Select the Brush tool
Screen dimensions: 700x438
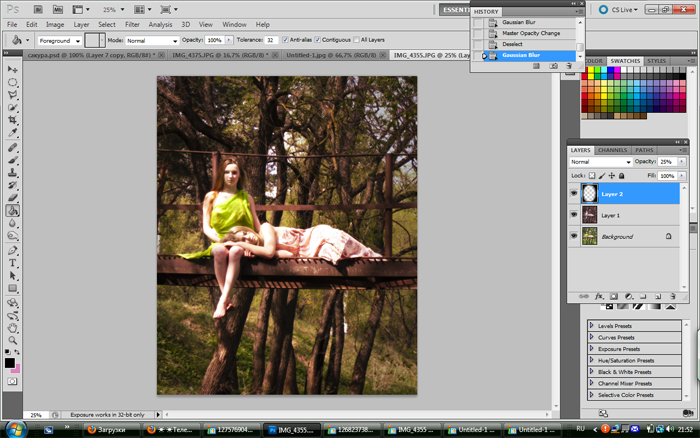click(12, 160)
